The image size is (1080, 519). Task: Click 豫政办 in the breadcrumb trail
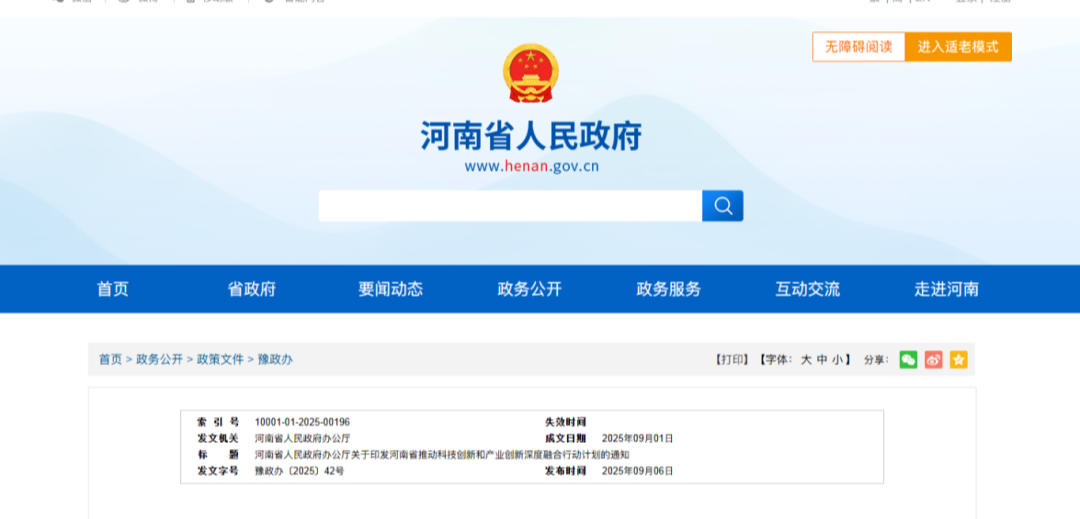276,359
